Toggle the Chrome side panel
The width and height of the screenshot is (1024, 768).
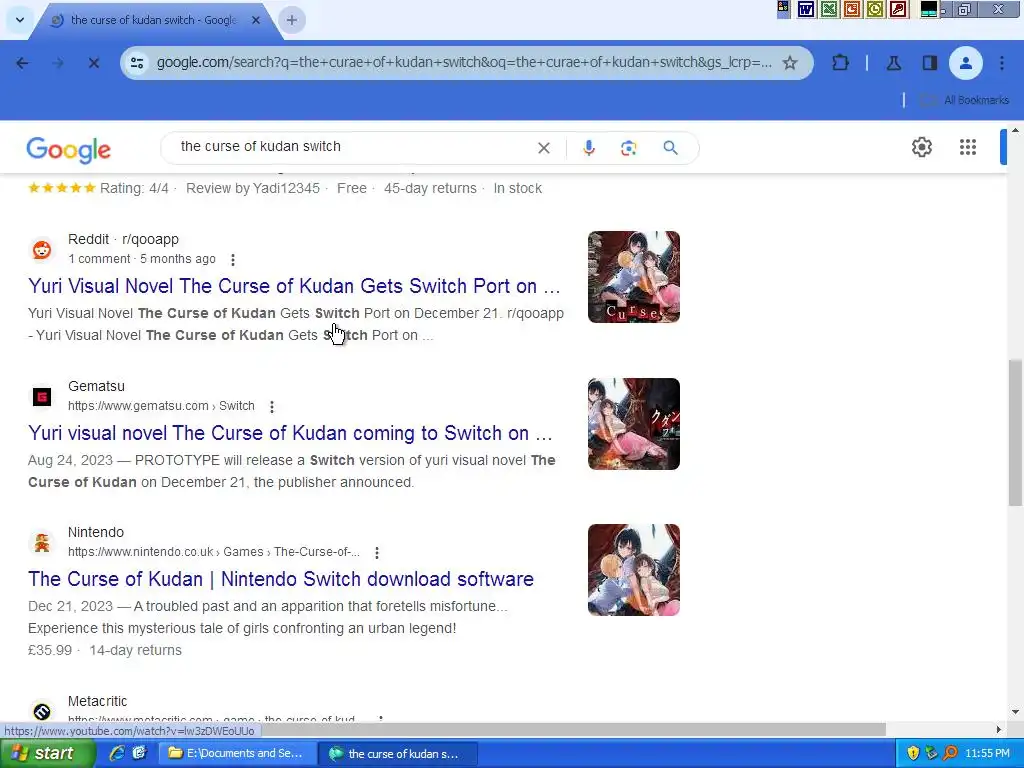tap(929, 63)
